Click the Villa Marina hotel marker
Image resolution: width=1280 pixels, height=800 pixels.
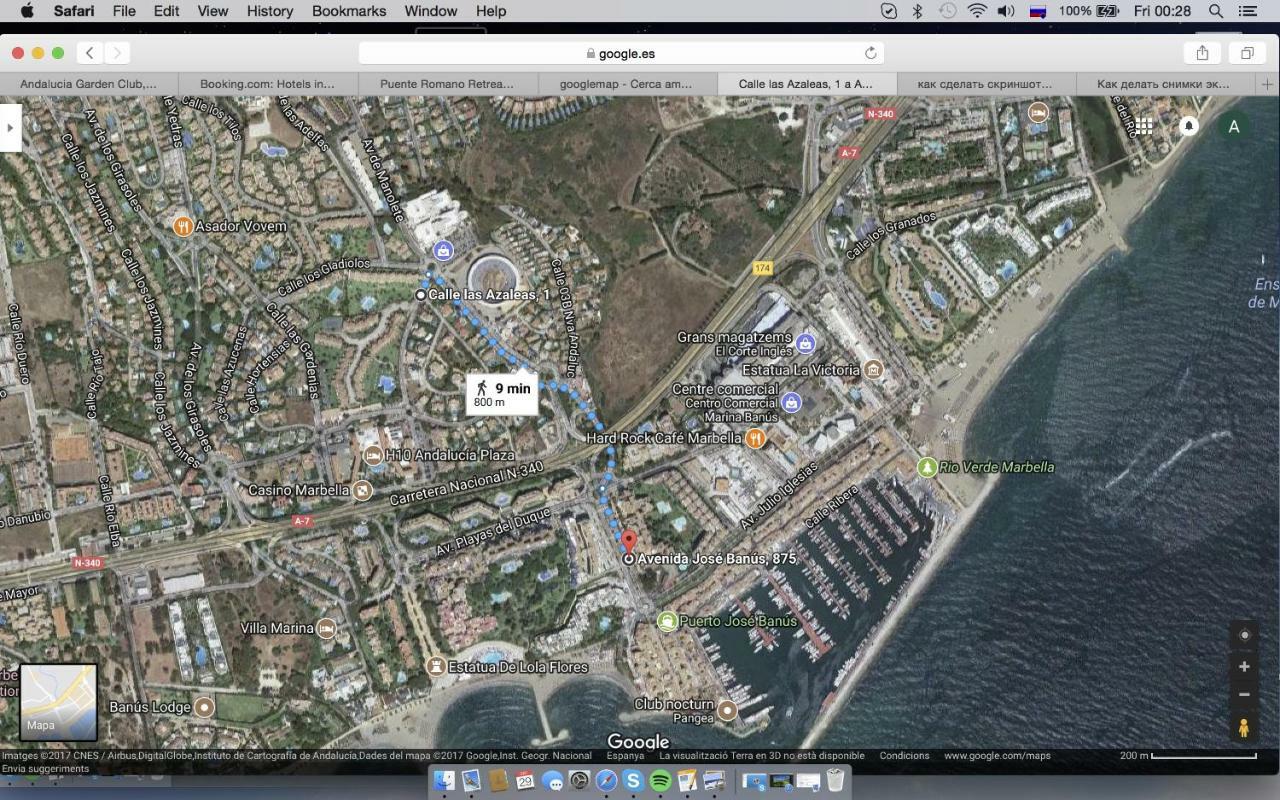[x=326, y=628]
